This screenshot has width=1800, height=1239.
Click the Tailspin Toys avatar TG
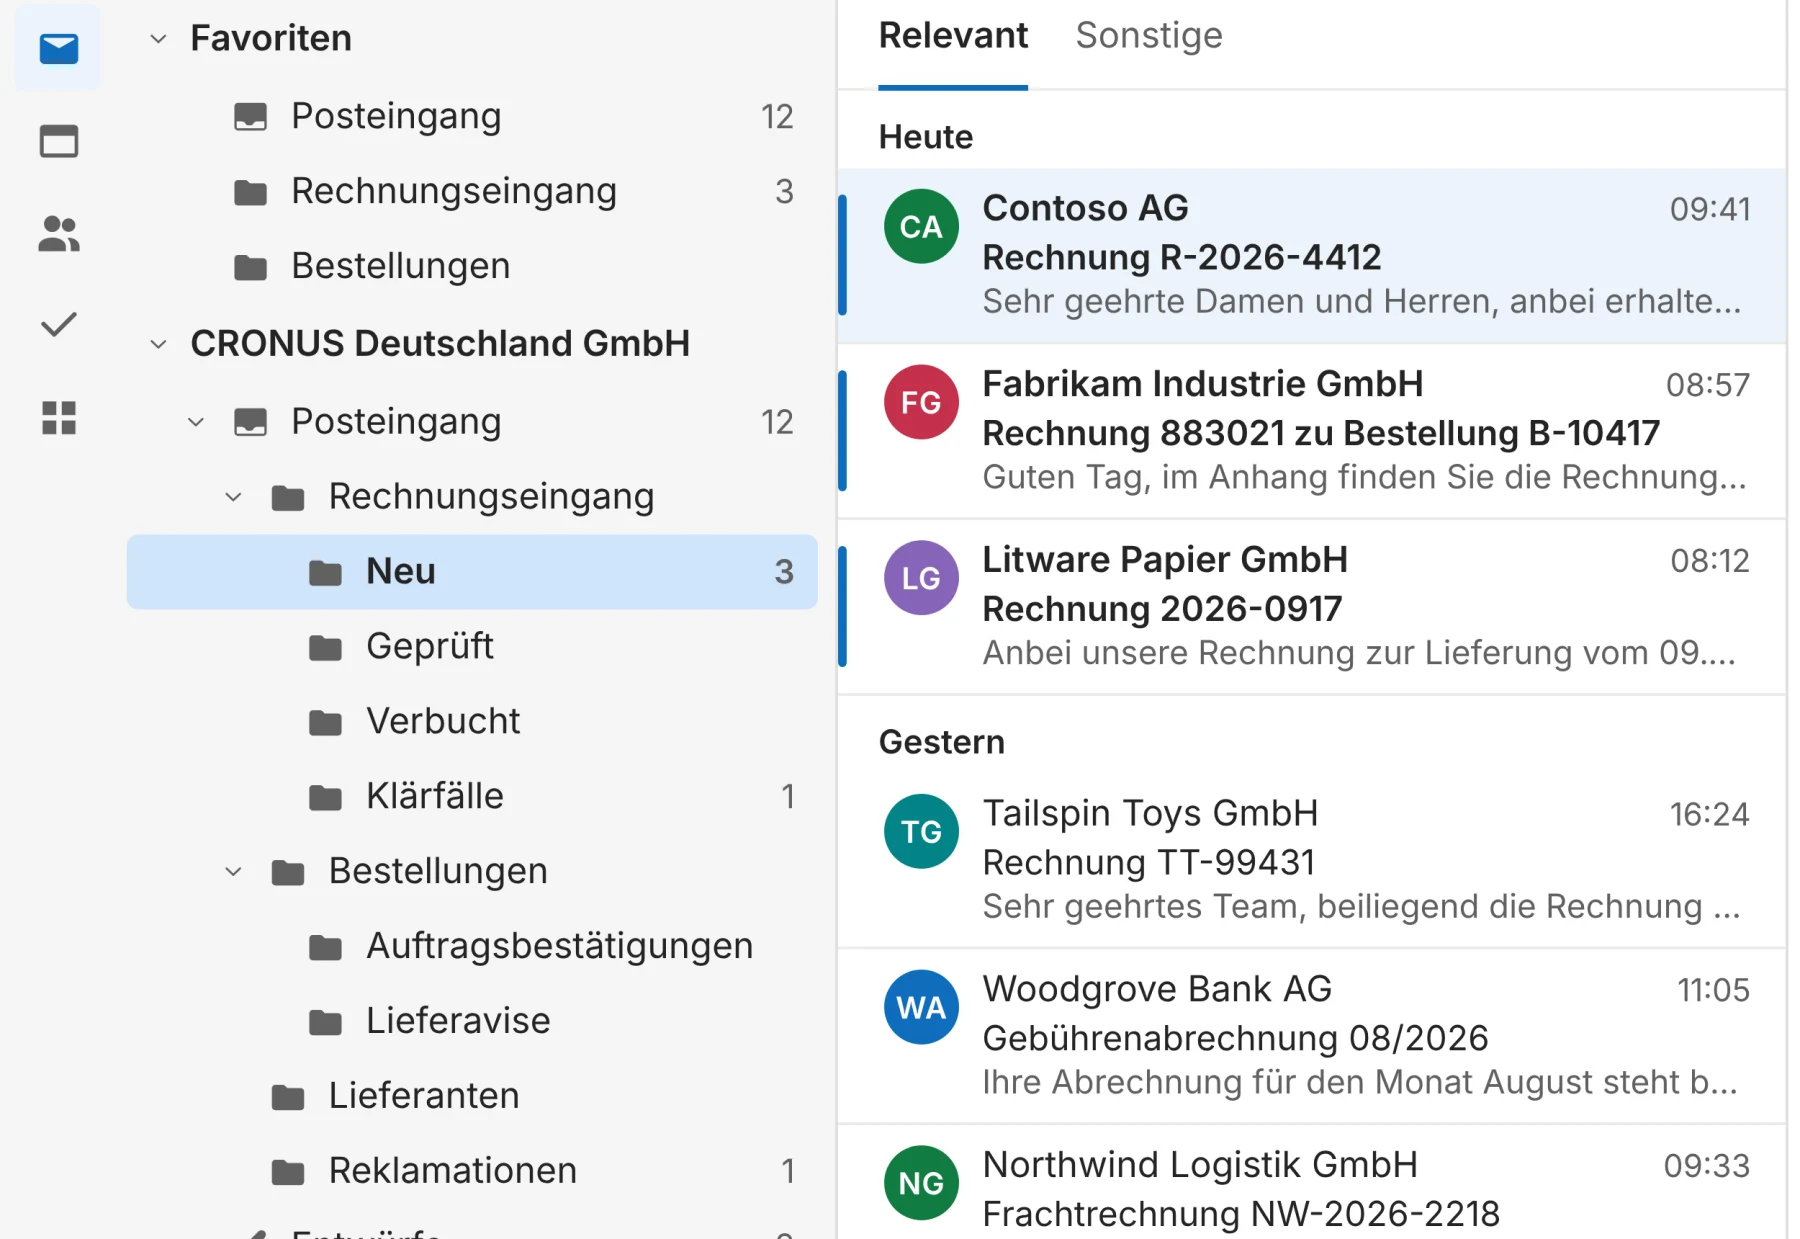click(921, 832)
